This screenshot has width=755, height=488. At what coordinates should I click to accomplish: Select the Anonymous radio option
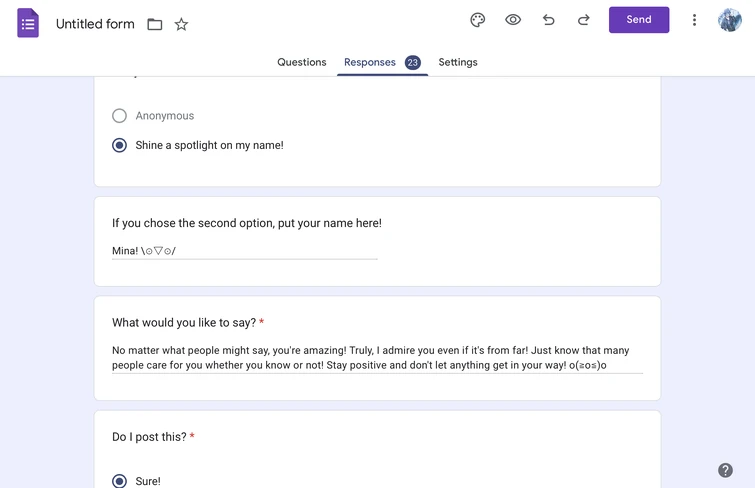point(120,116)
